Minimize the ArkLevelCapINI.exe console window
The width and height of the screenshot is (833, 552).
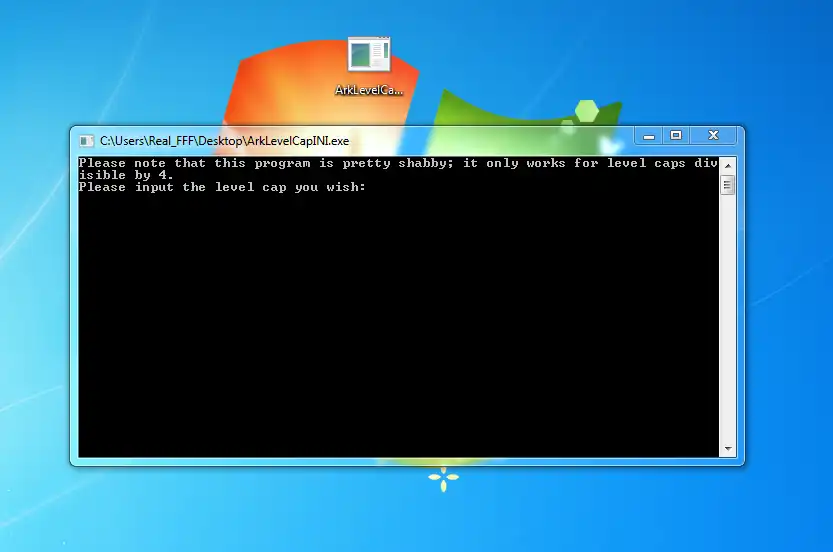click(x=649, y=136)
